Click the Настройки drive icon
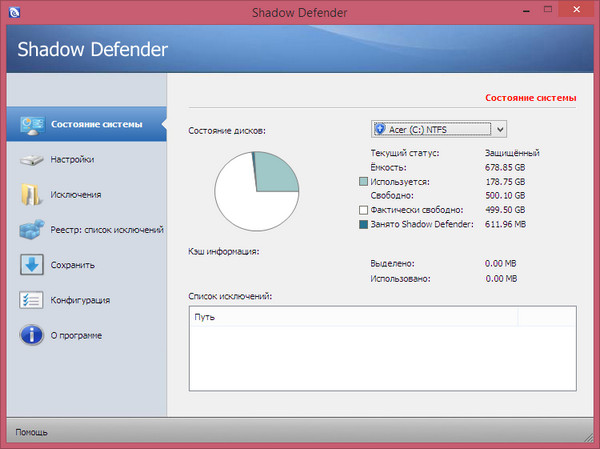Viewport: 600px width, 449px height. (x=31, y=160)
